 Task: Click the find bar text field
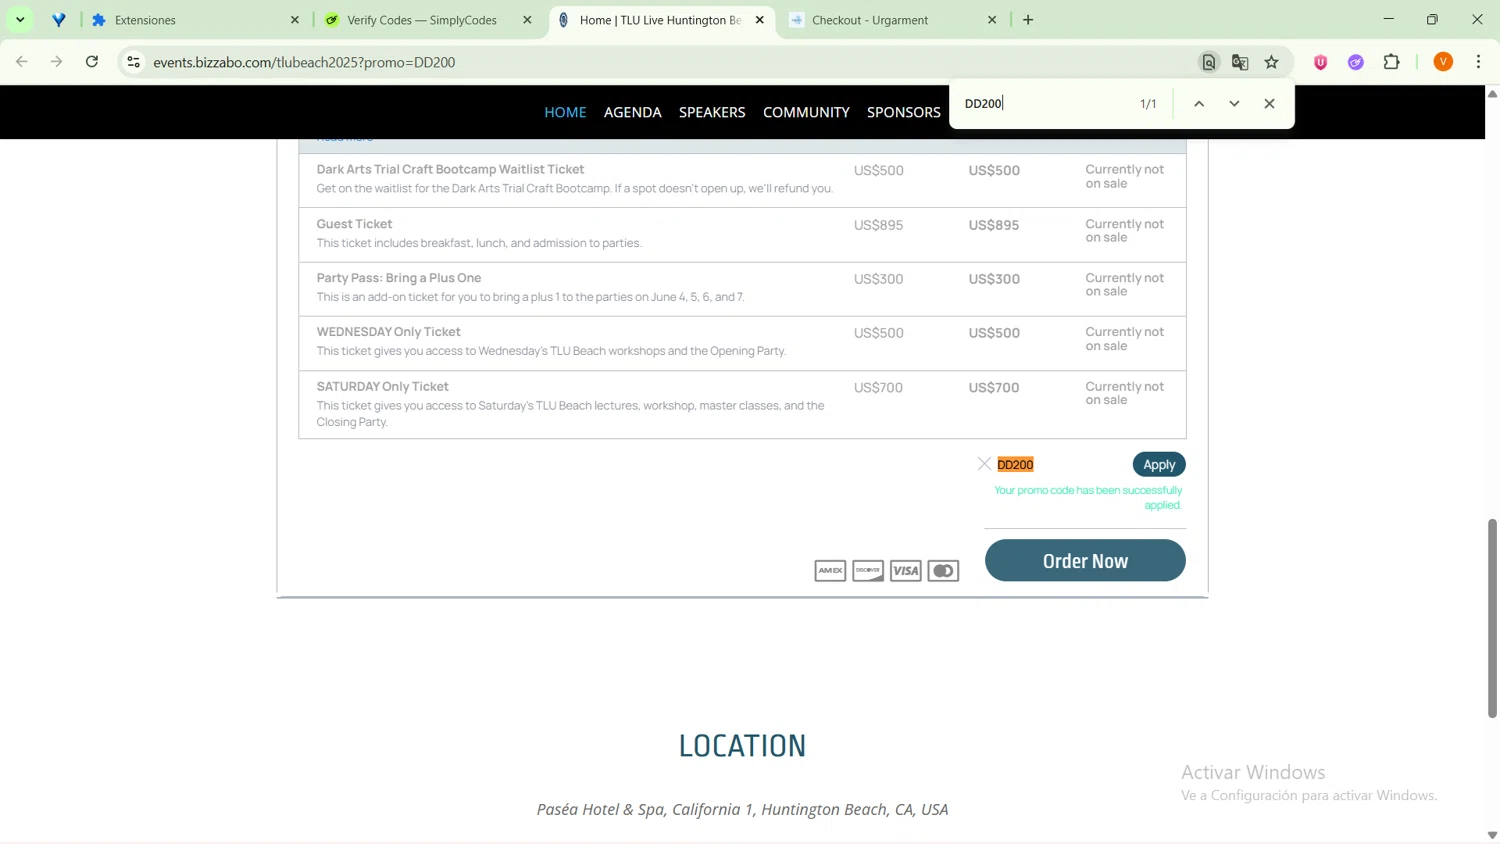1045,104
